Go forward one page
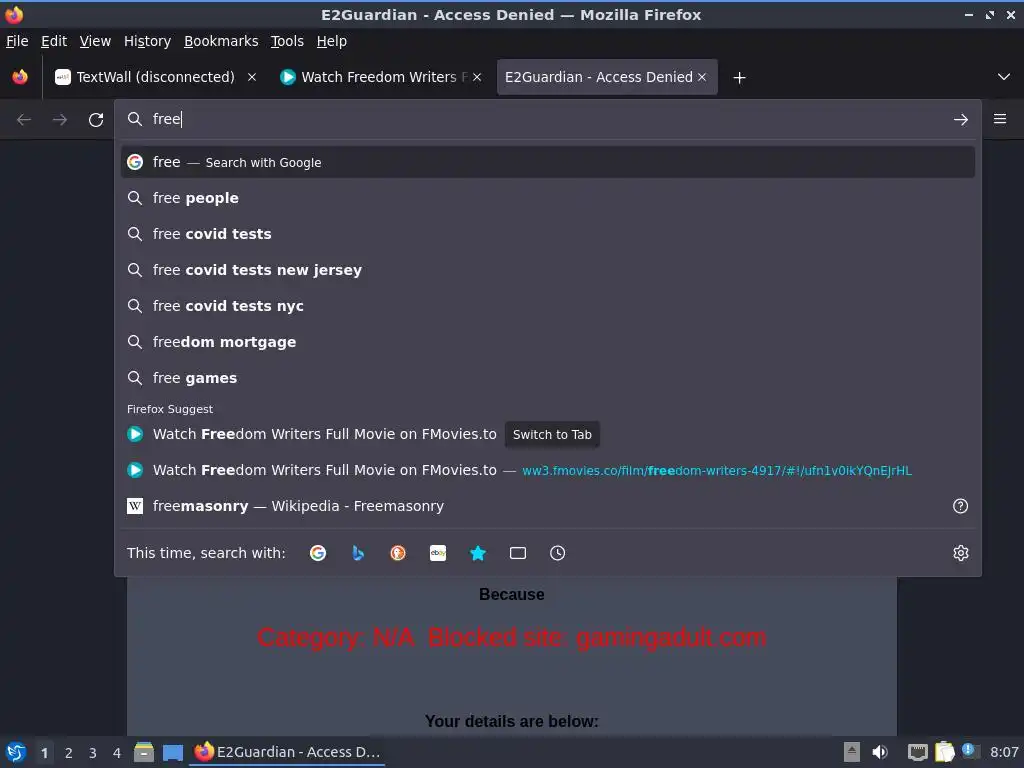Screen dimensions: 1024x768 (60, 120)
